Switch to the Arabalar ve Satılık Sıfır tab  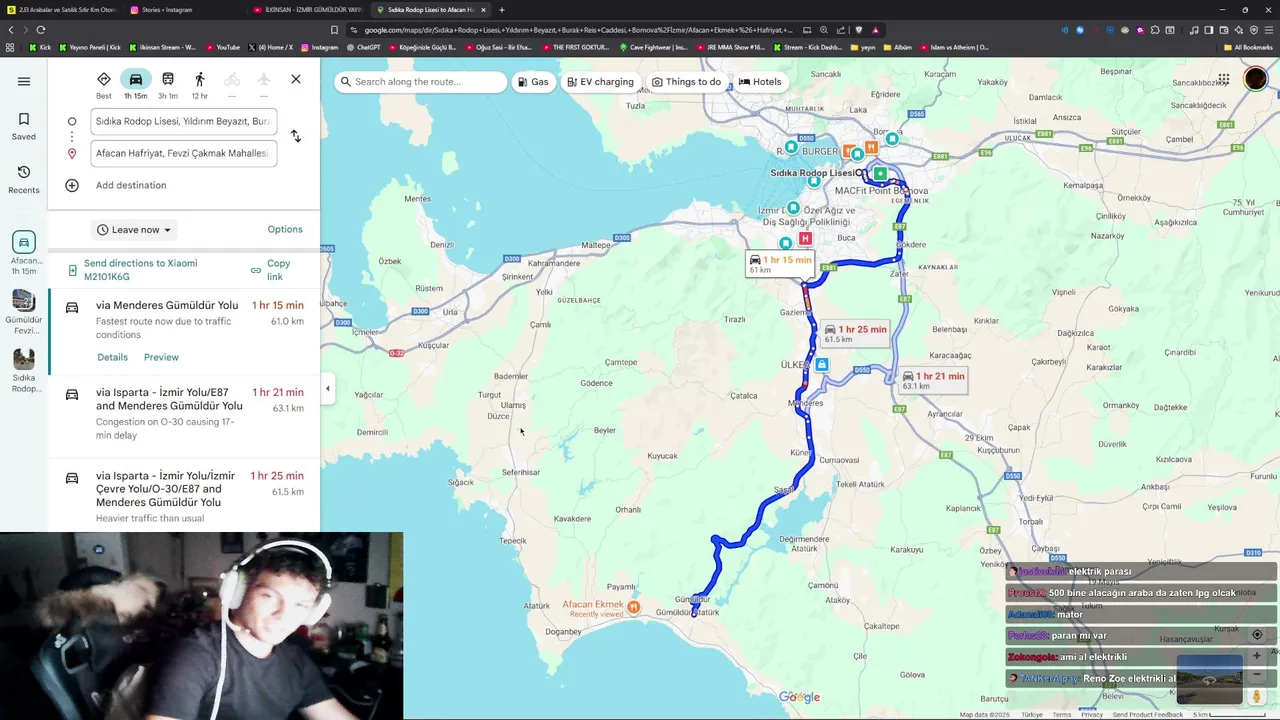pyautogui.click(x=62, y=10)
